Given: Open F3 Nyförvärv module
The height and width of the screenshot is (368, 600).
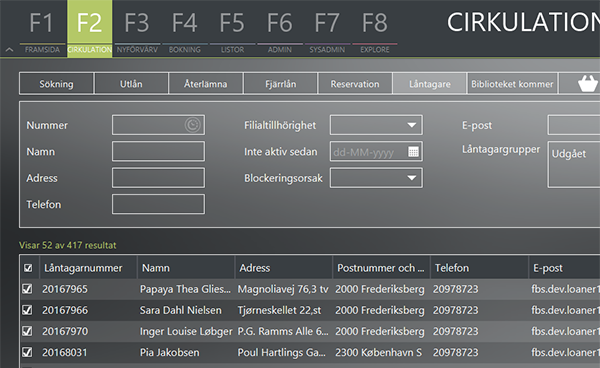Looking at the screenshot, I should 137,29.
